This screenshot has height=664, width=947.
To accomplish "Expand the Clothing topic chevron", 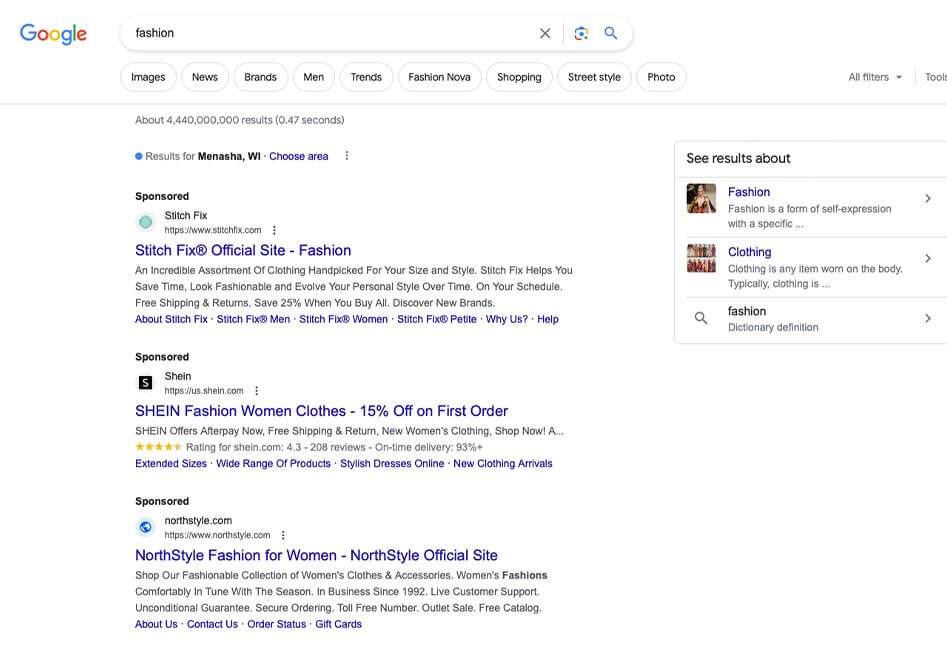I will pos(927,258).
